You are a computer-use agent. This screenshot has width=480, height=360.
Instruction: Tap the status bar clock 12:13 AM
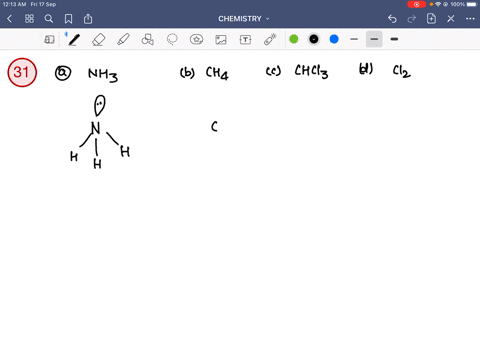14,4
